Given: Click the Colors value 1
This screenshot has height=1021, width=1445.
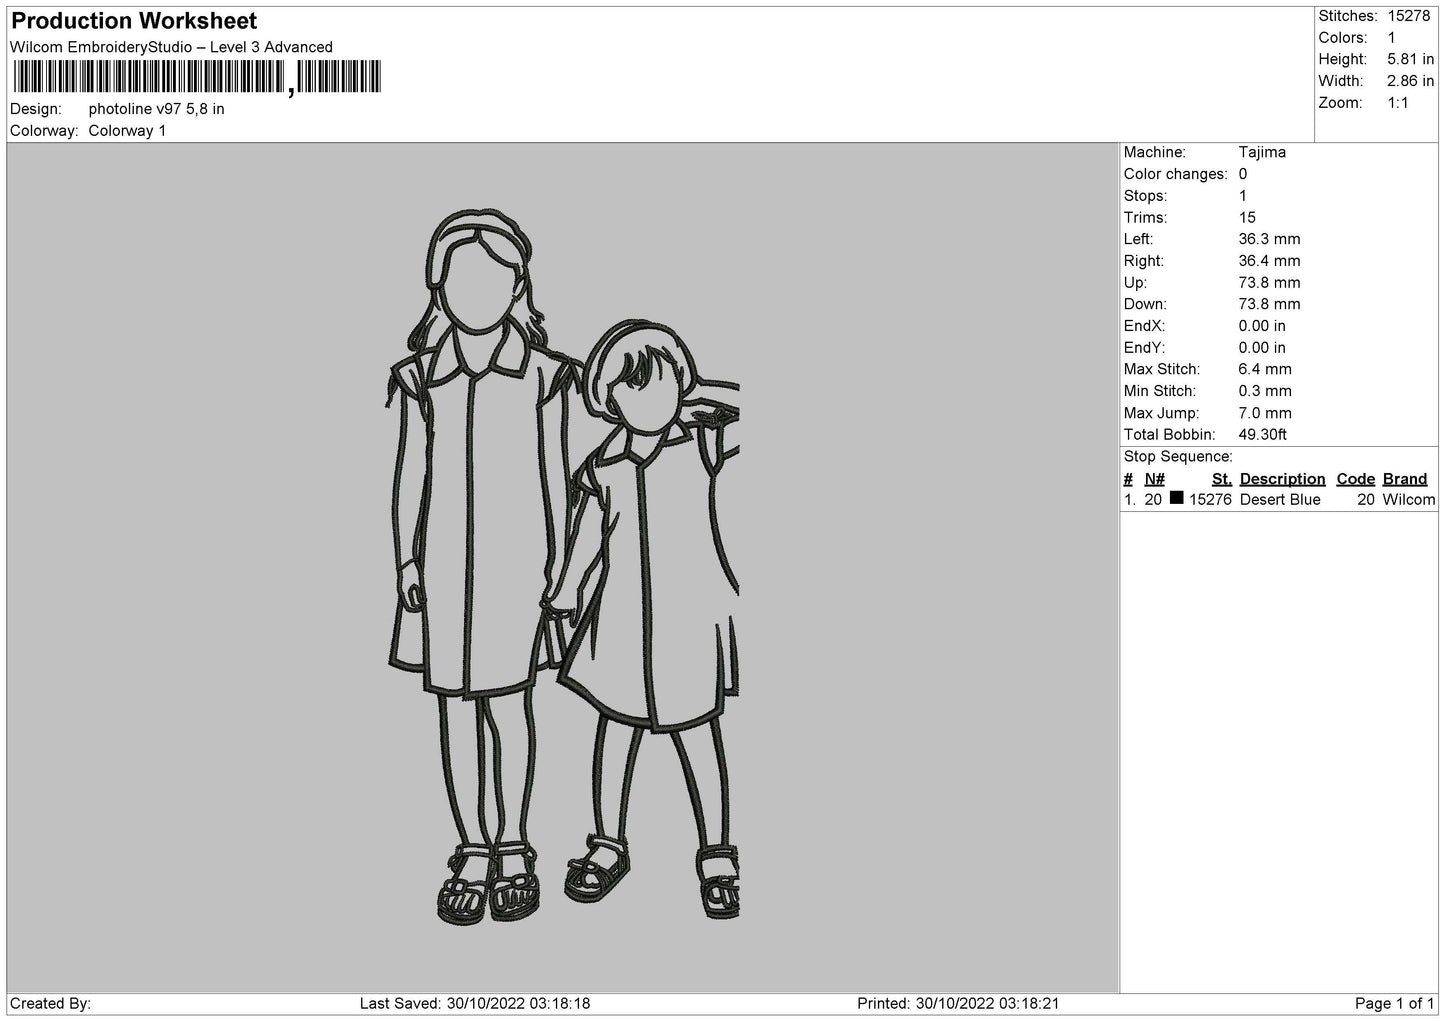Looking at the screenshot, I should tap(1392, 38).
